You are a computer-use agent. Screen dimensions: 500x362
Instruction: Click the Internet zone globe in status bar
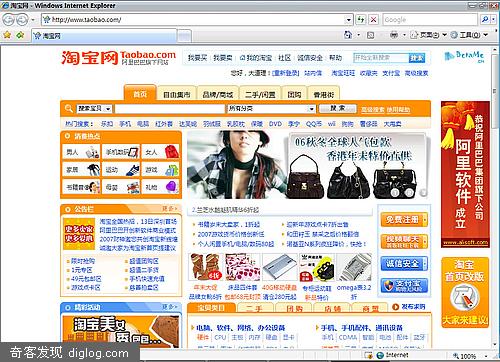tap(380, 355)
